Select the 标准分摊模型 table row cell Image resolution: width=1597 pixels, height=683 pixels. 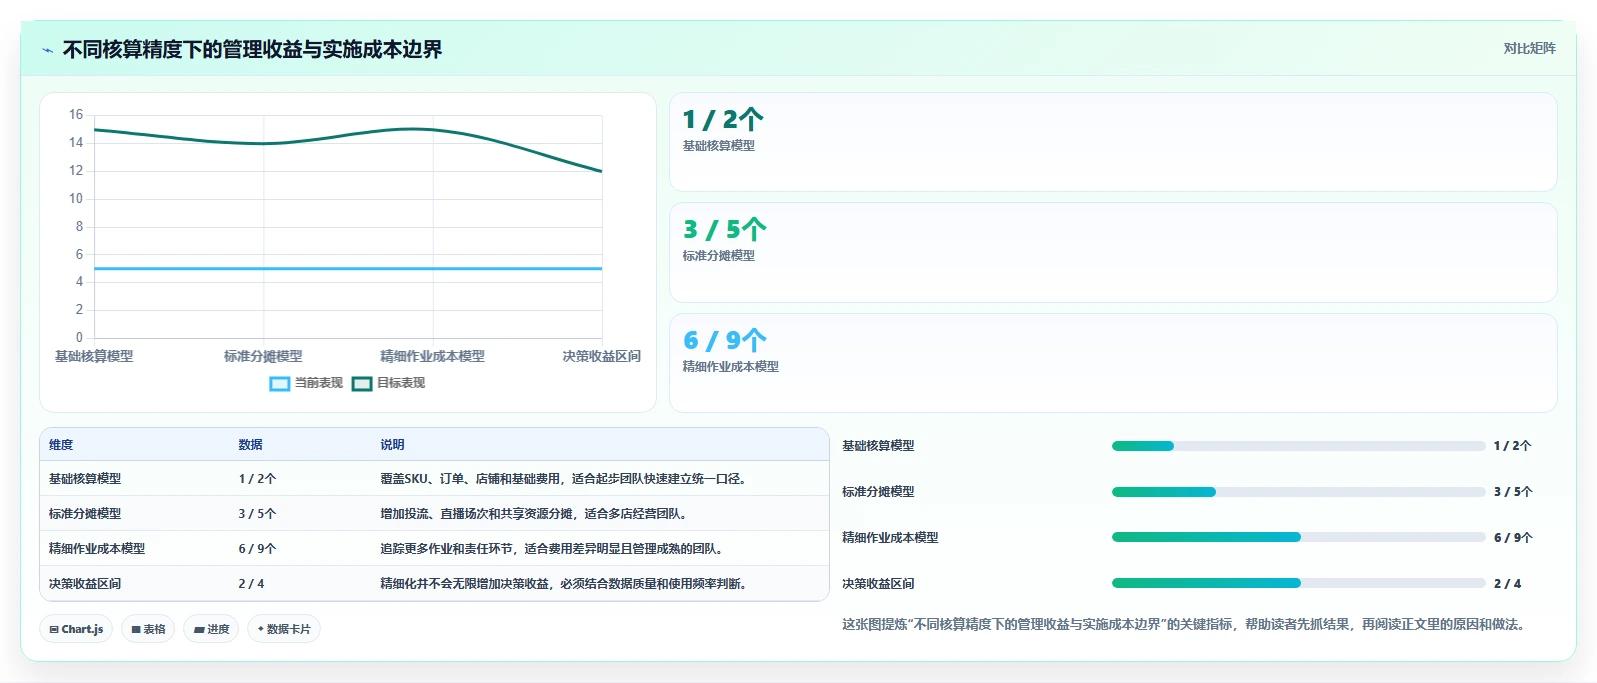pyautogui.click(x=85, y=514)
